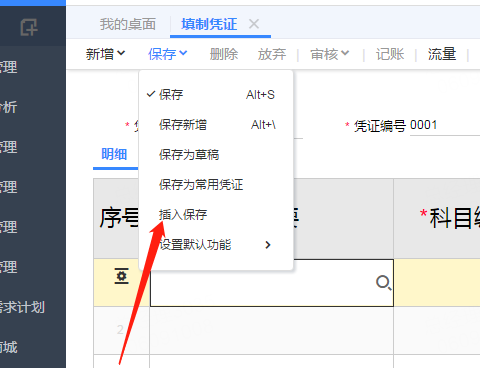Switch to the 我的桌面 tab

(128, 24)
